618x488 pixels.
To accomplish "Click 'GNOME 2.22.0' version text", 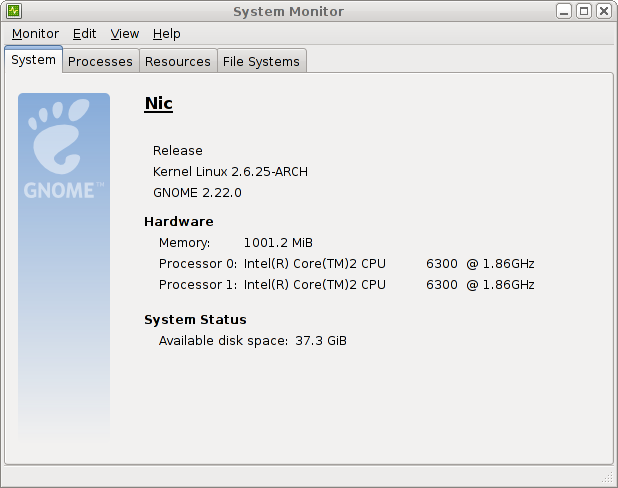I will [x=197, y=193].
